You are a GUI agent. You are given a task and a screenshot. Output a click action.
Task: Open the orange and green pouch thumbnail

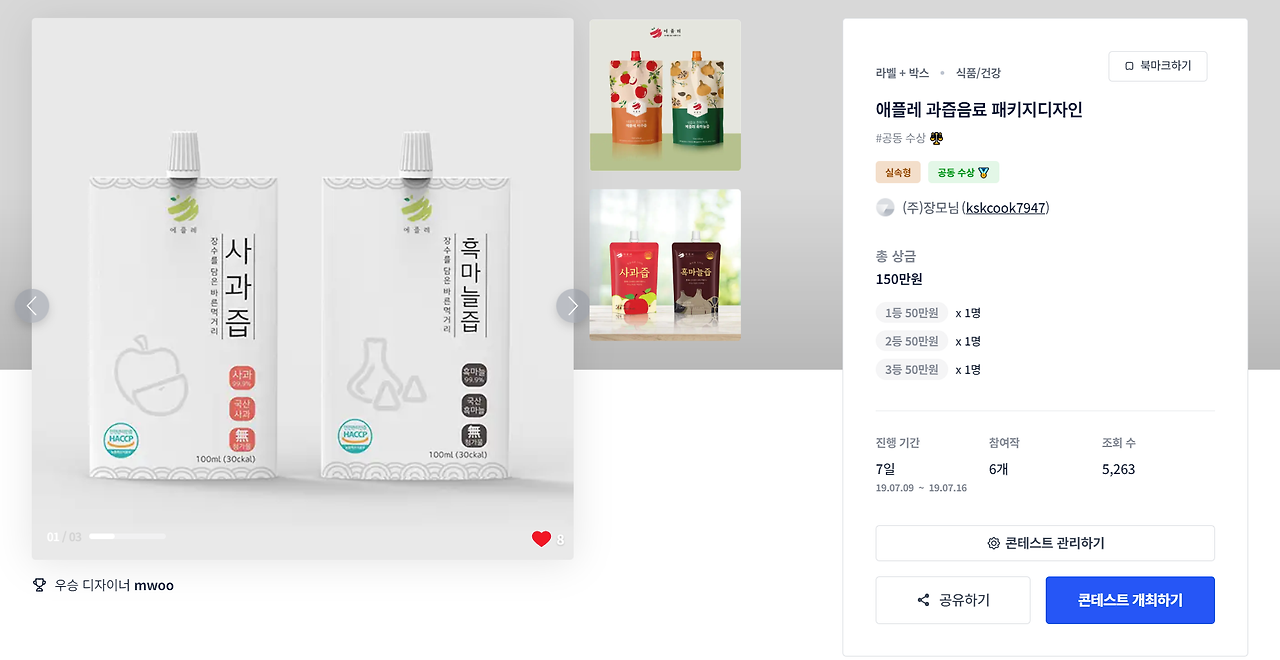tap(665, 95)
